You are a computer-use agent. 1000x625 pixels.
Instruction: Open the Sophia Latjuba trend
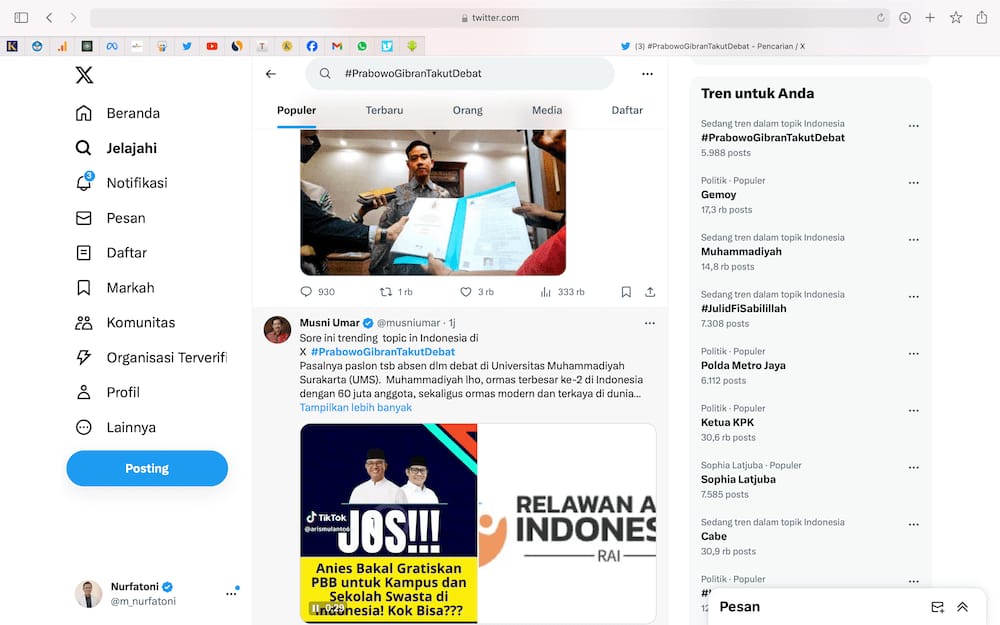(x=738, y=480)
